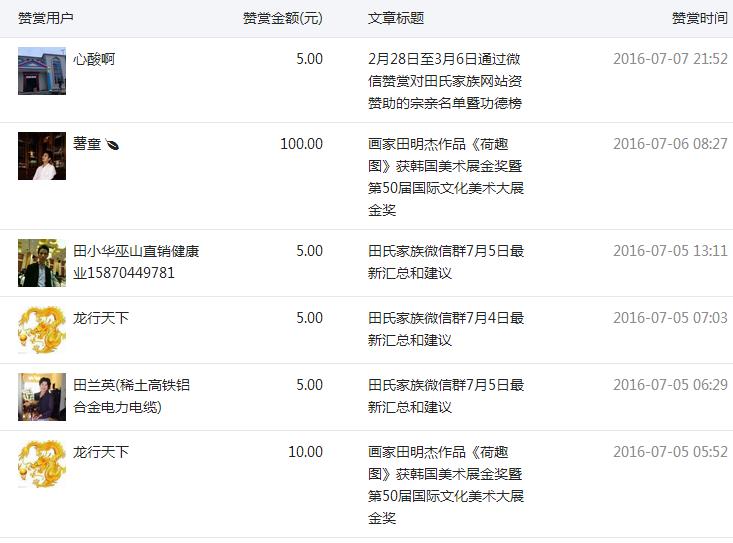Click the 赞赏金额(元) column header
Image resolution: width=733 pixels, height=543 pixels.
pos(283,18)
